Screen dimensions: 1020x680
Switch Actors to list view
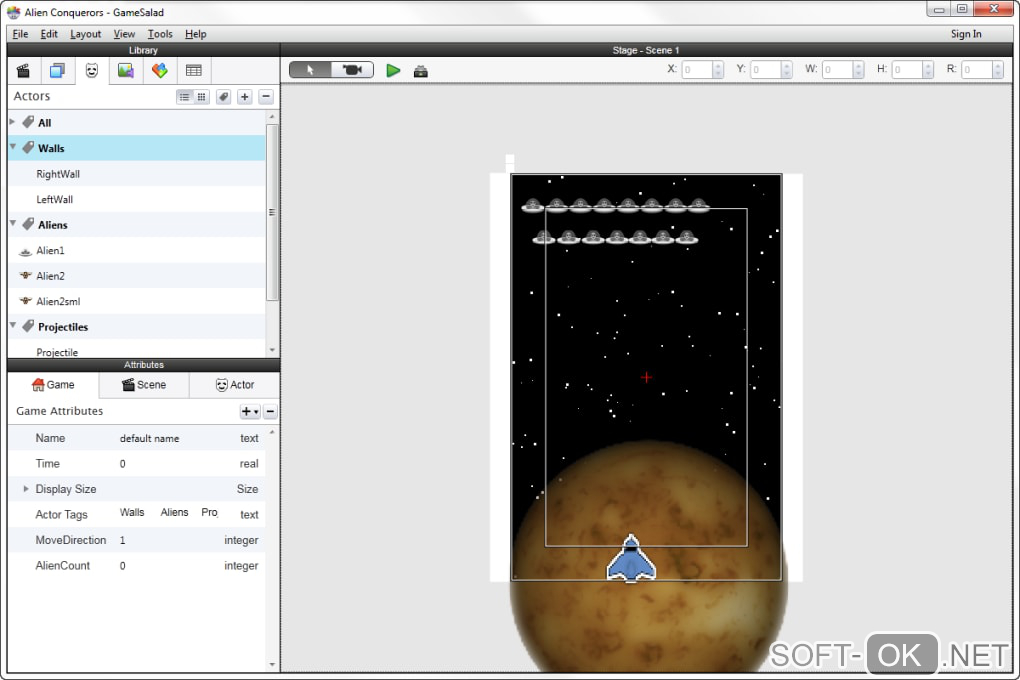(x=185, y=97)
